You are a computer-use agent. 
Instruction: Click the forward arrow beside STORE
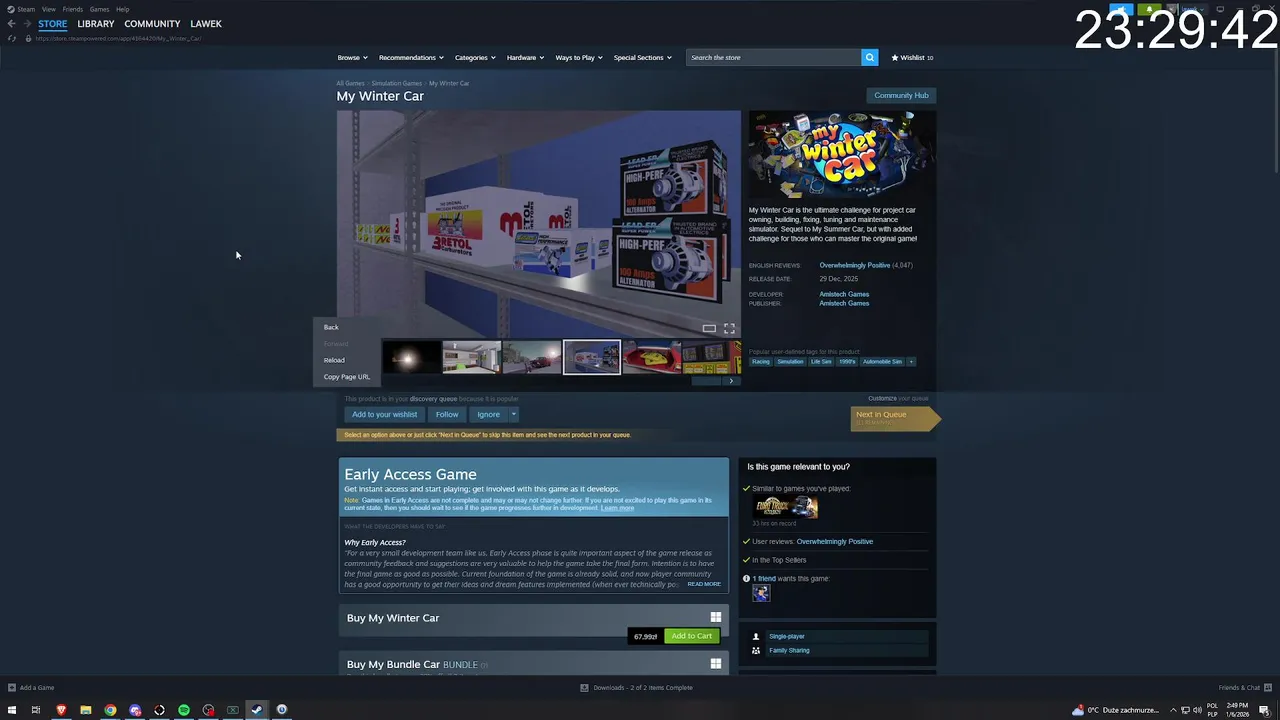pos(27,23)
